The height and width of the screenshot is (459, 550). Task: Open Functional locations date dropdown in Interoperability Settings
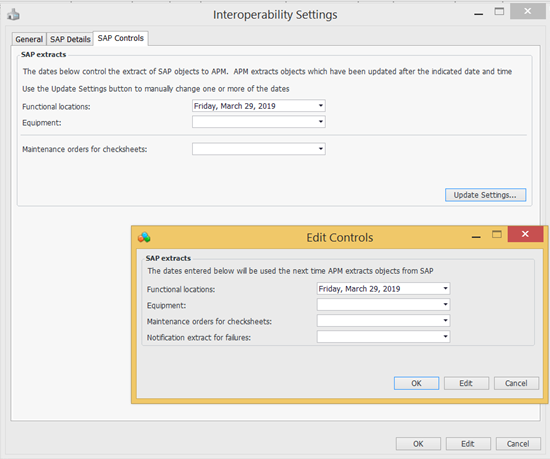[x=321, y=106]
